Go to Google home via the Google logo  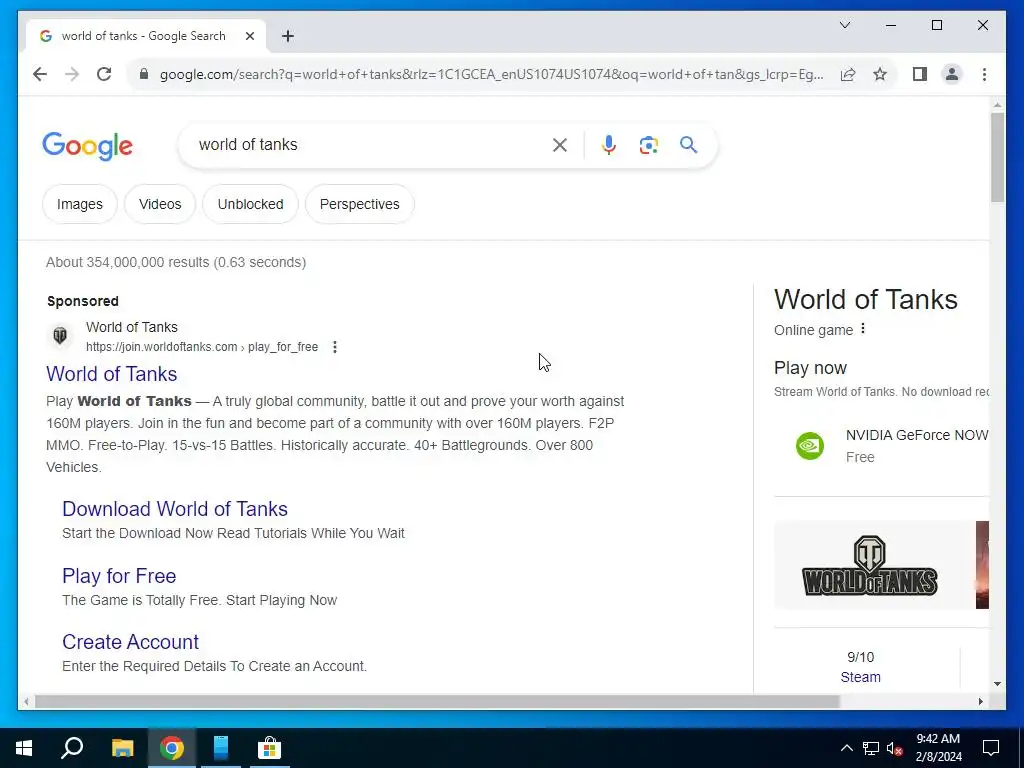coord(88,146)
